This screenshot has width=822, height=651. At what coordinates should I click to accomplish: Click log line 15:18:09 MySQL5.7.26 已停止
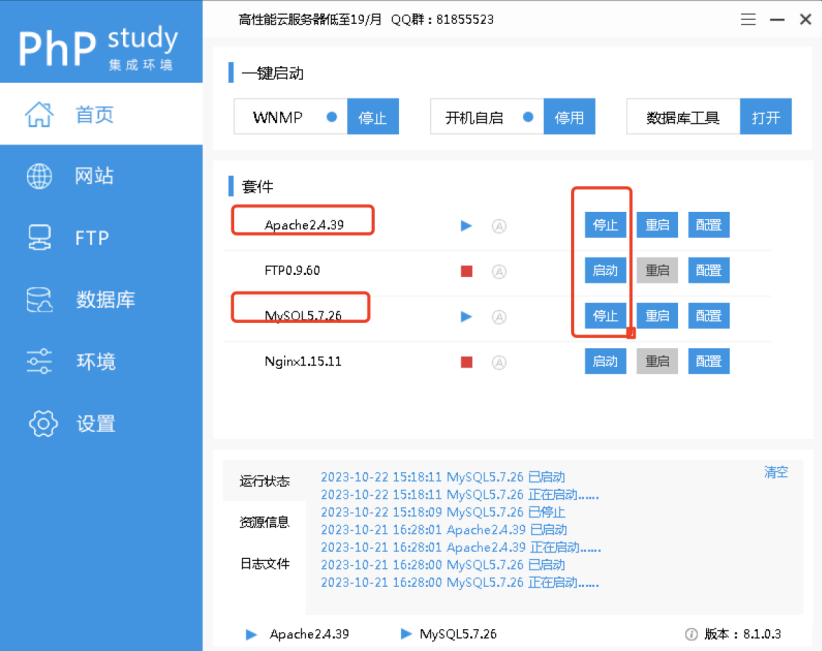click(443, 512)
